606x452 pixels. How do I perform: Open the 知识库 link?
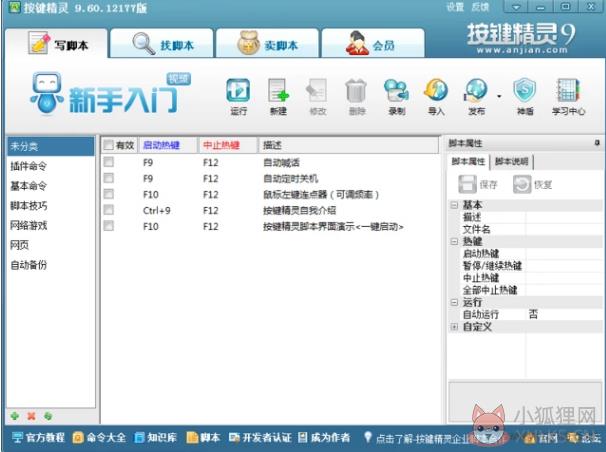156,438
